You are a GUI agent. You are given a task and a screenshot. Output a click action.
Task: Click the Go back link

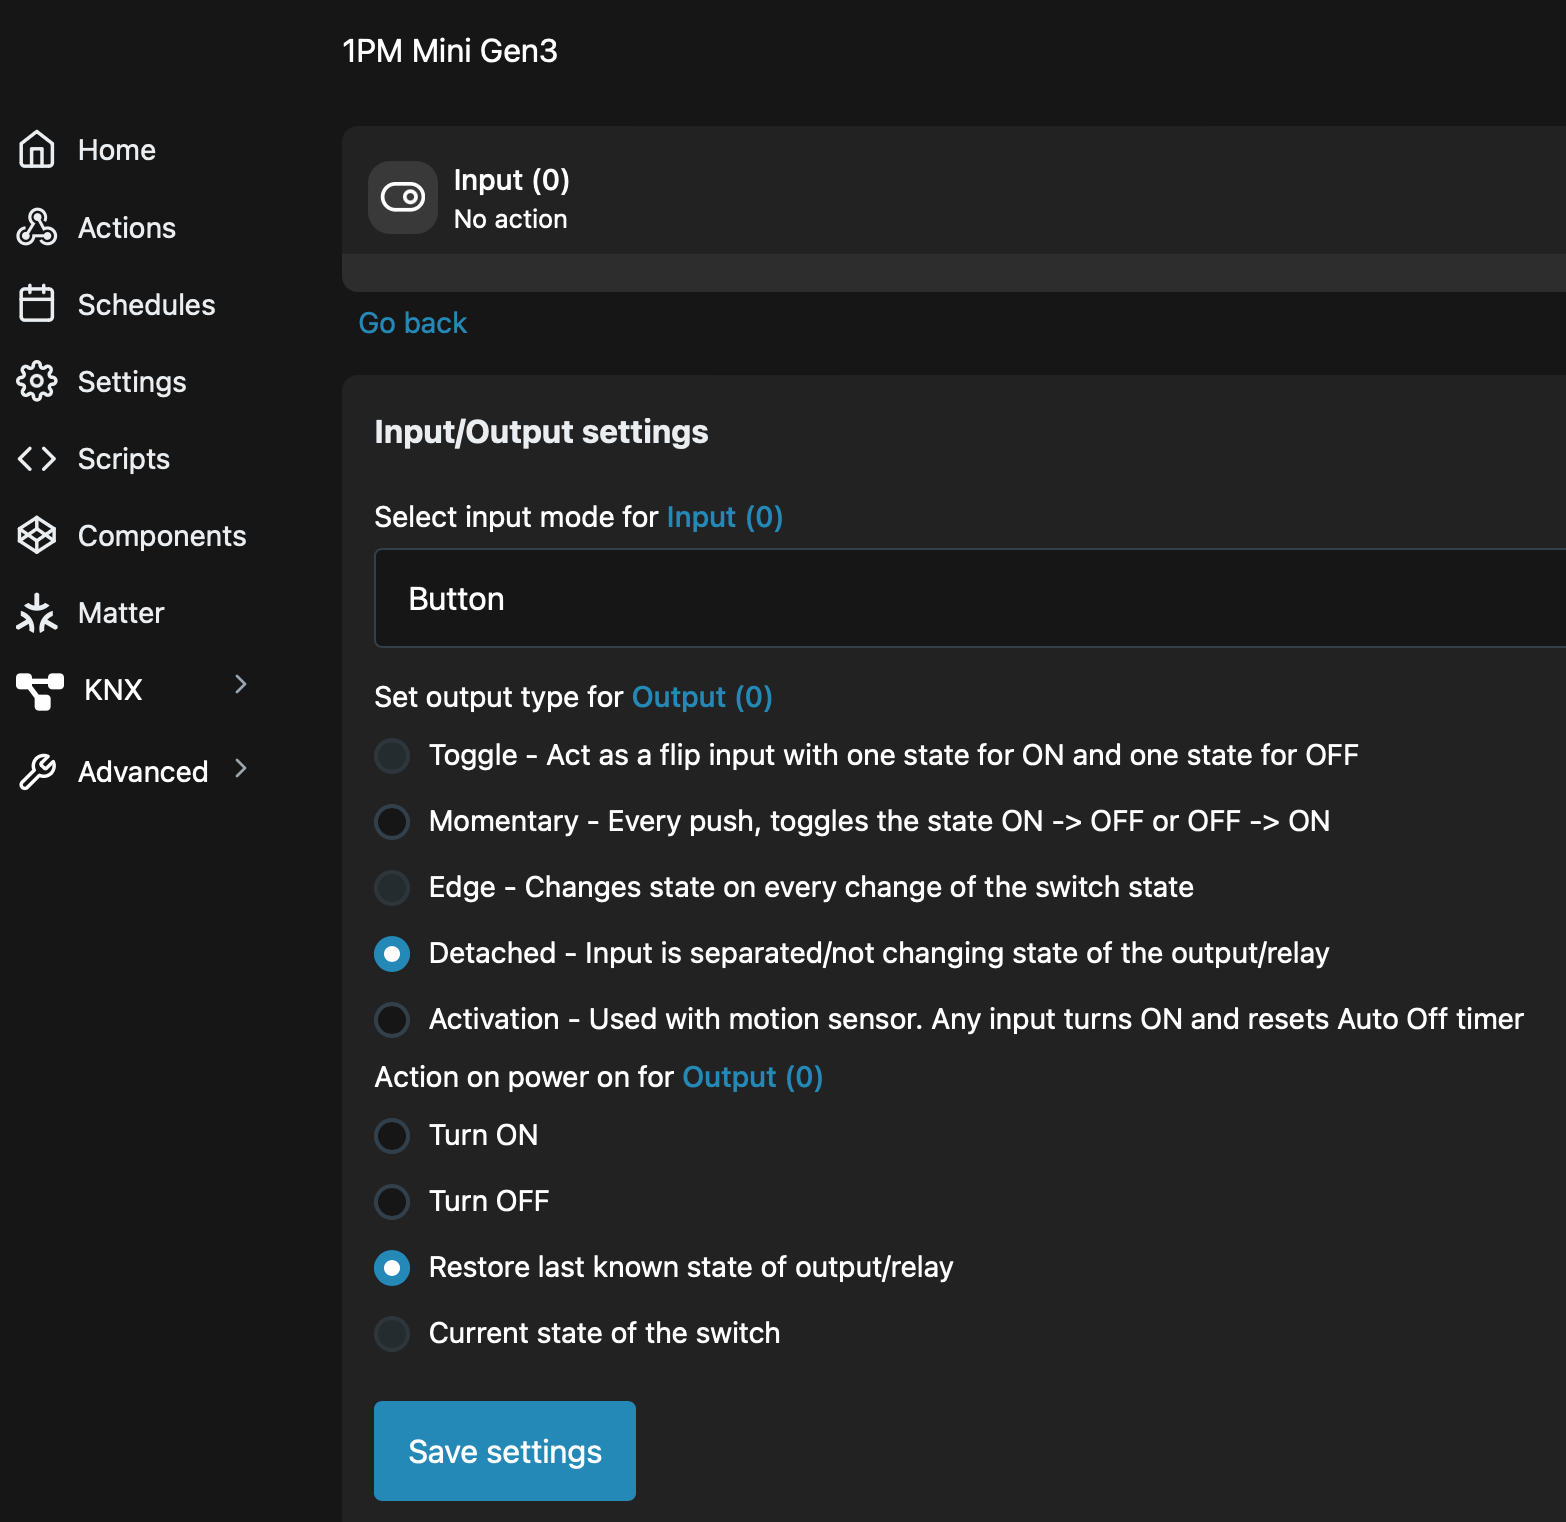[x=412, y=323]
